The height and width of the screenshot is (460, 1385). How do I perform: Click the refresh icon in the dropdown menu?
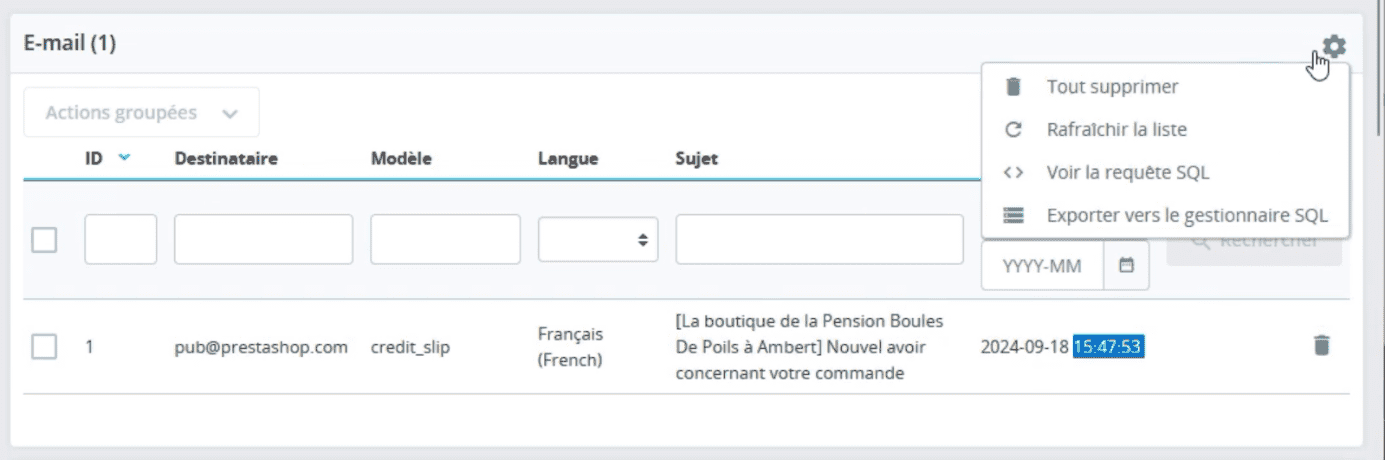1014,130
